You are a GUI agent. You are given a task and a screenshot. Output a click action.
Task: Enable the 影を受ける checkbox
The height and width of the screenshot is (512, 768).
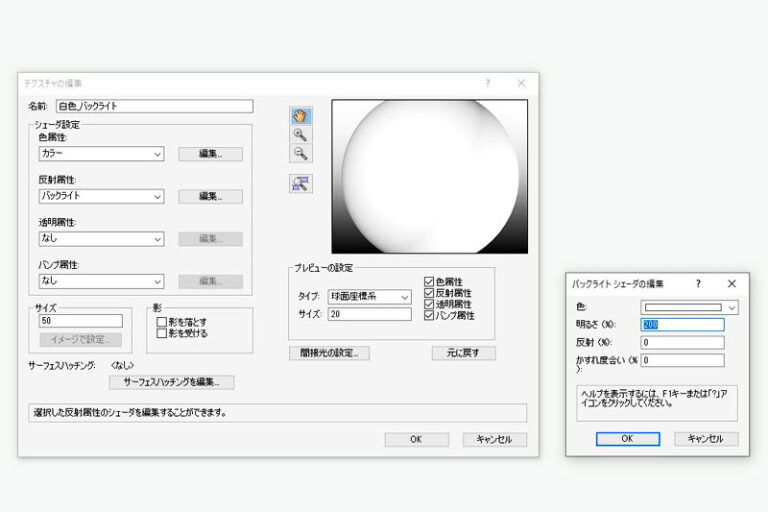pos(161,333)
